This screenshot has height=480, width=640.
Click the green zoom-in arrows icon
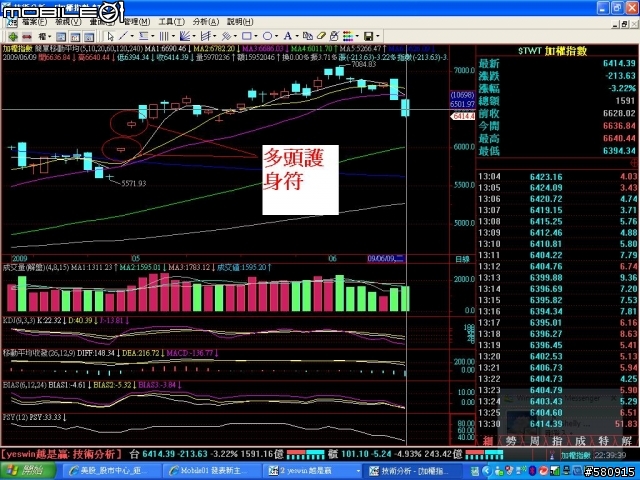[x=13, y=37]
